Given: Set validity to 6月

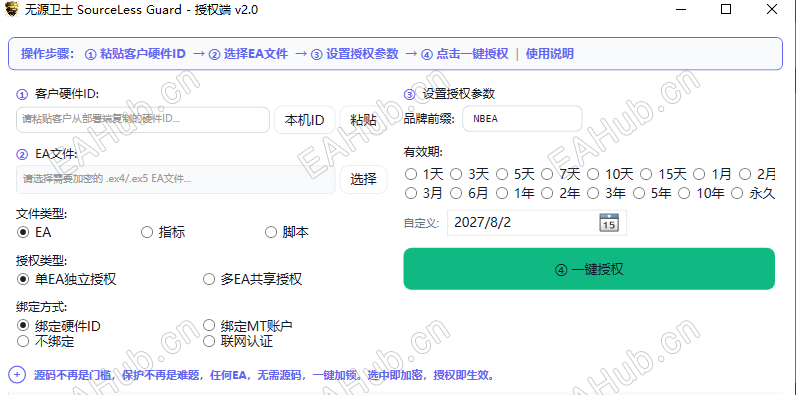Looking at the screenshot, I should tap(470, 193).
